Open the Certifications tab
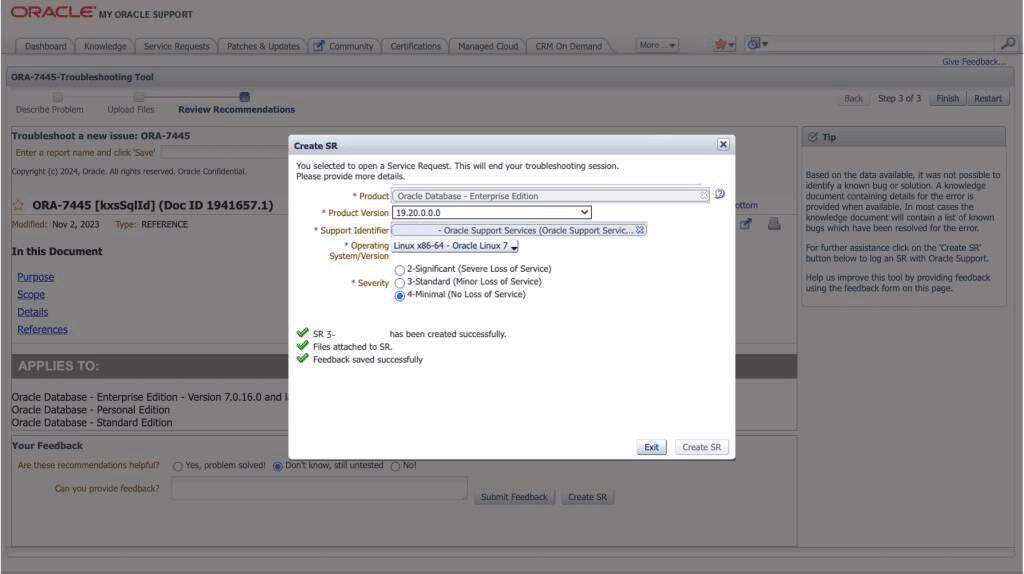The width and height of the screenshot is (1024, 574). 415,46
